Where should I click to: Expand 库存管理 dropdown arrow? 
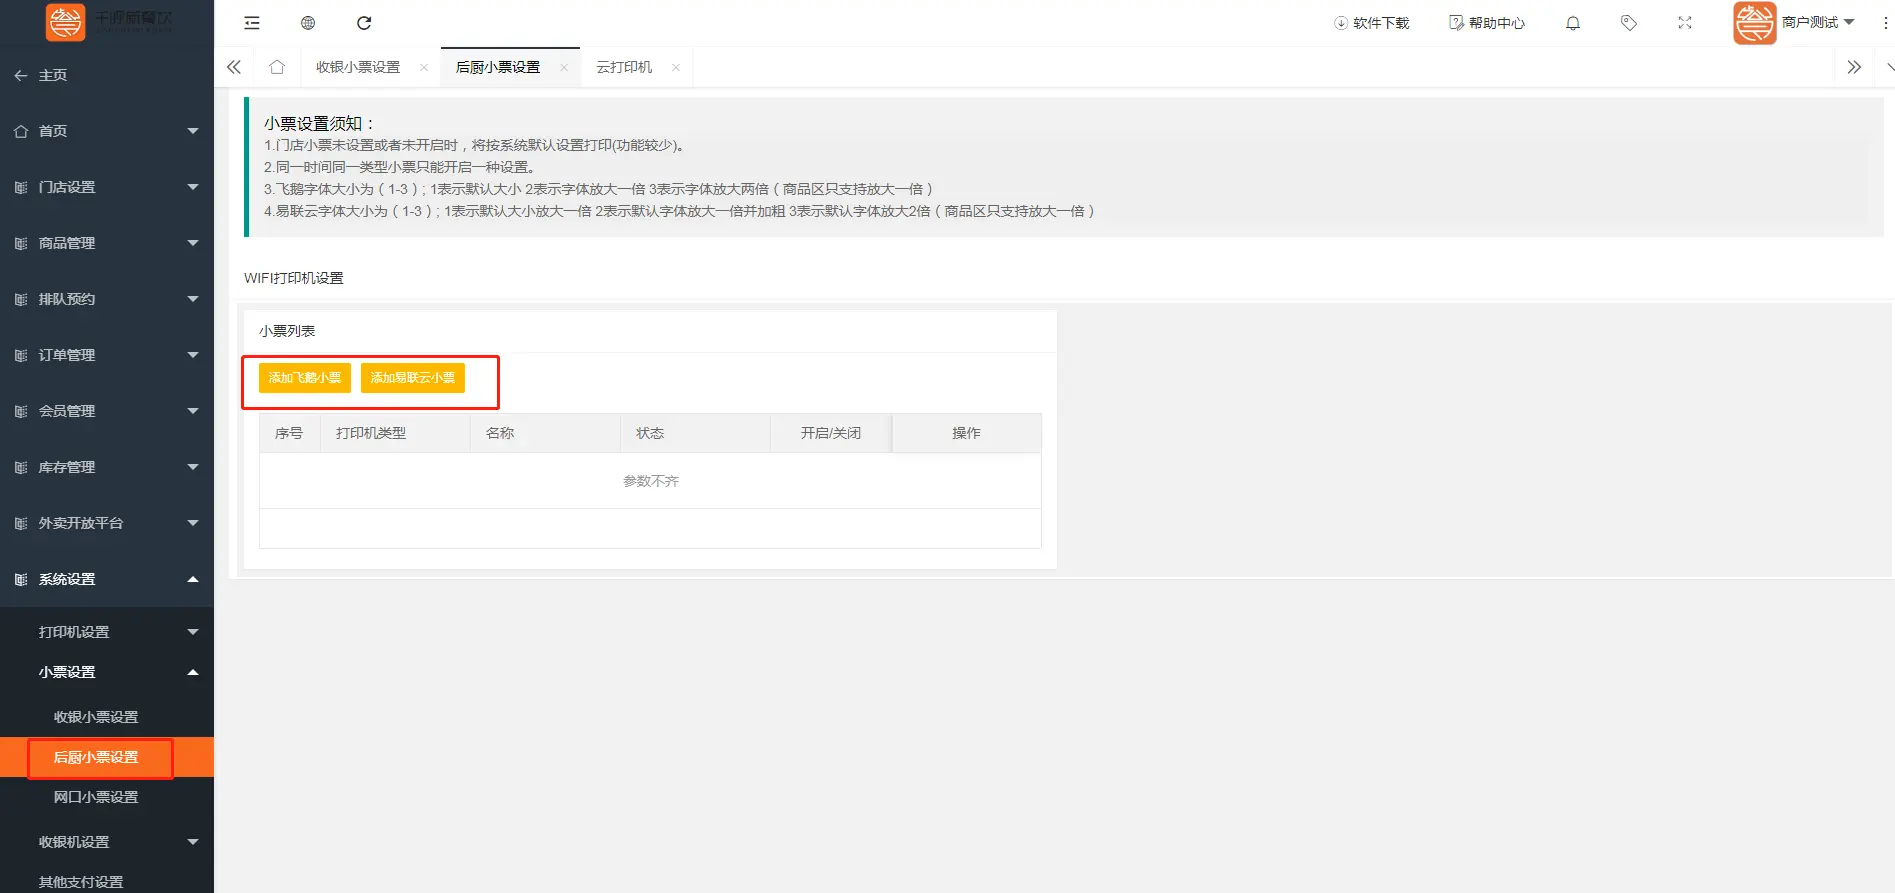193,467
